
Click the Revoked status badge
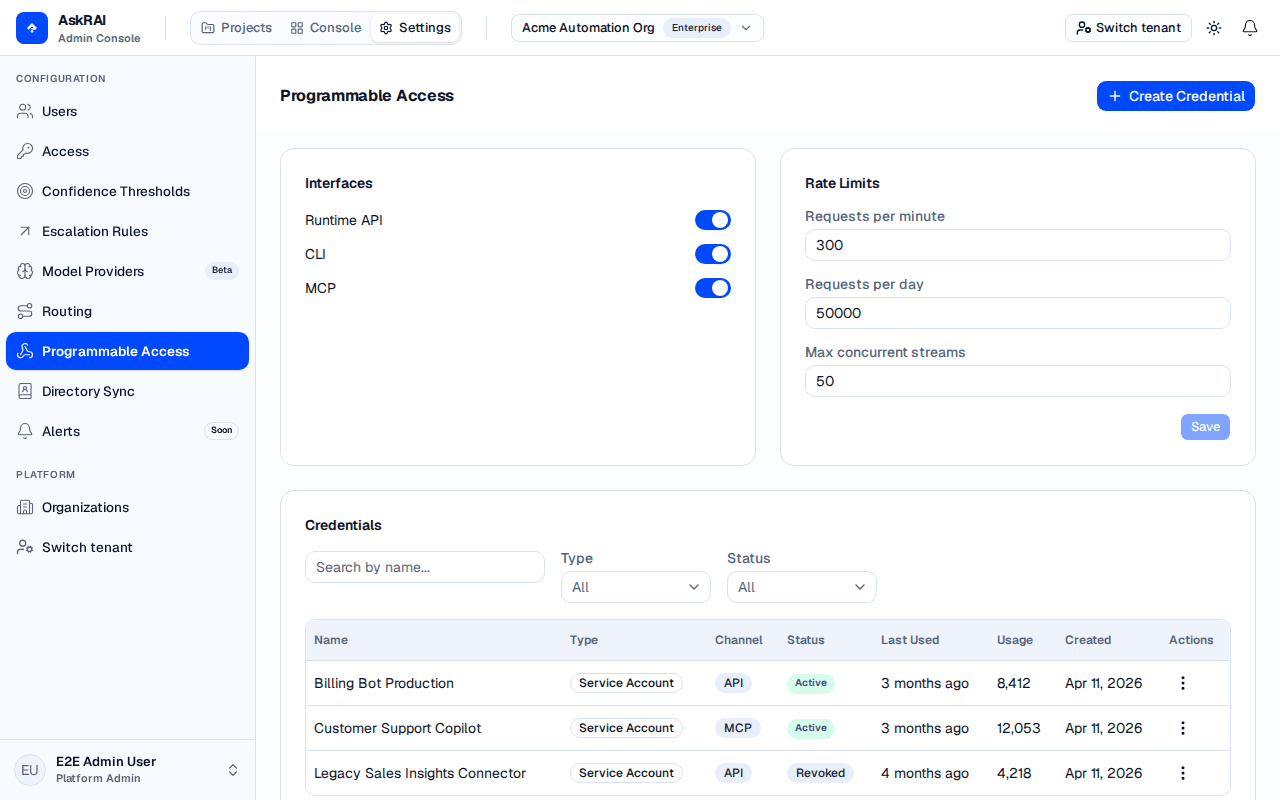click(x=821, y=773)
